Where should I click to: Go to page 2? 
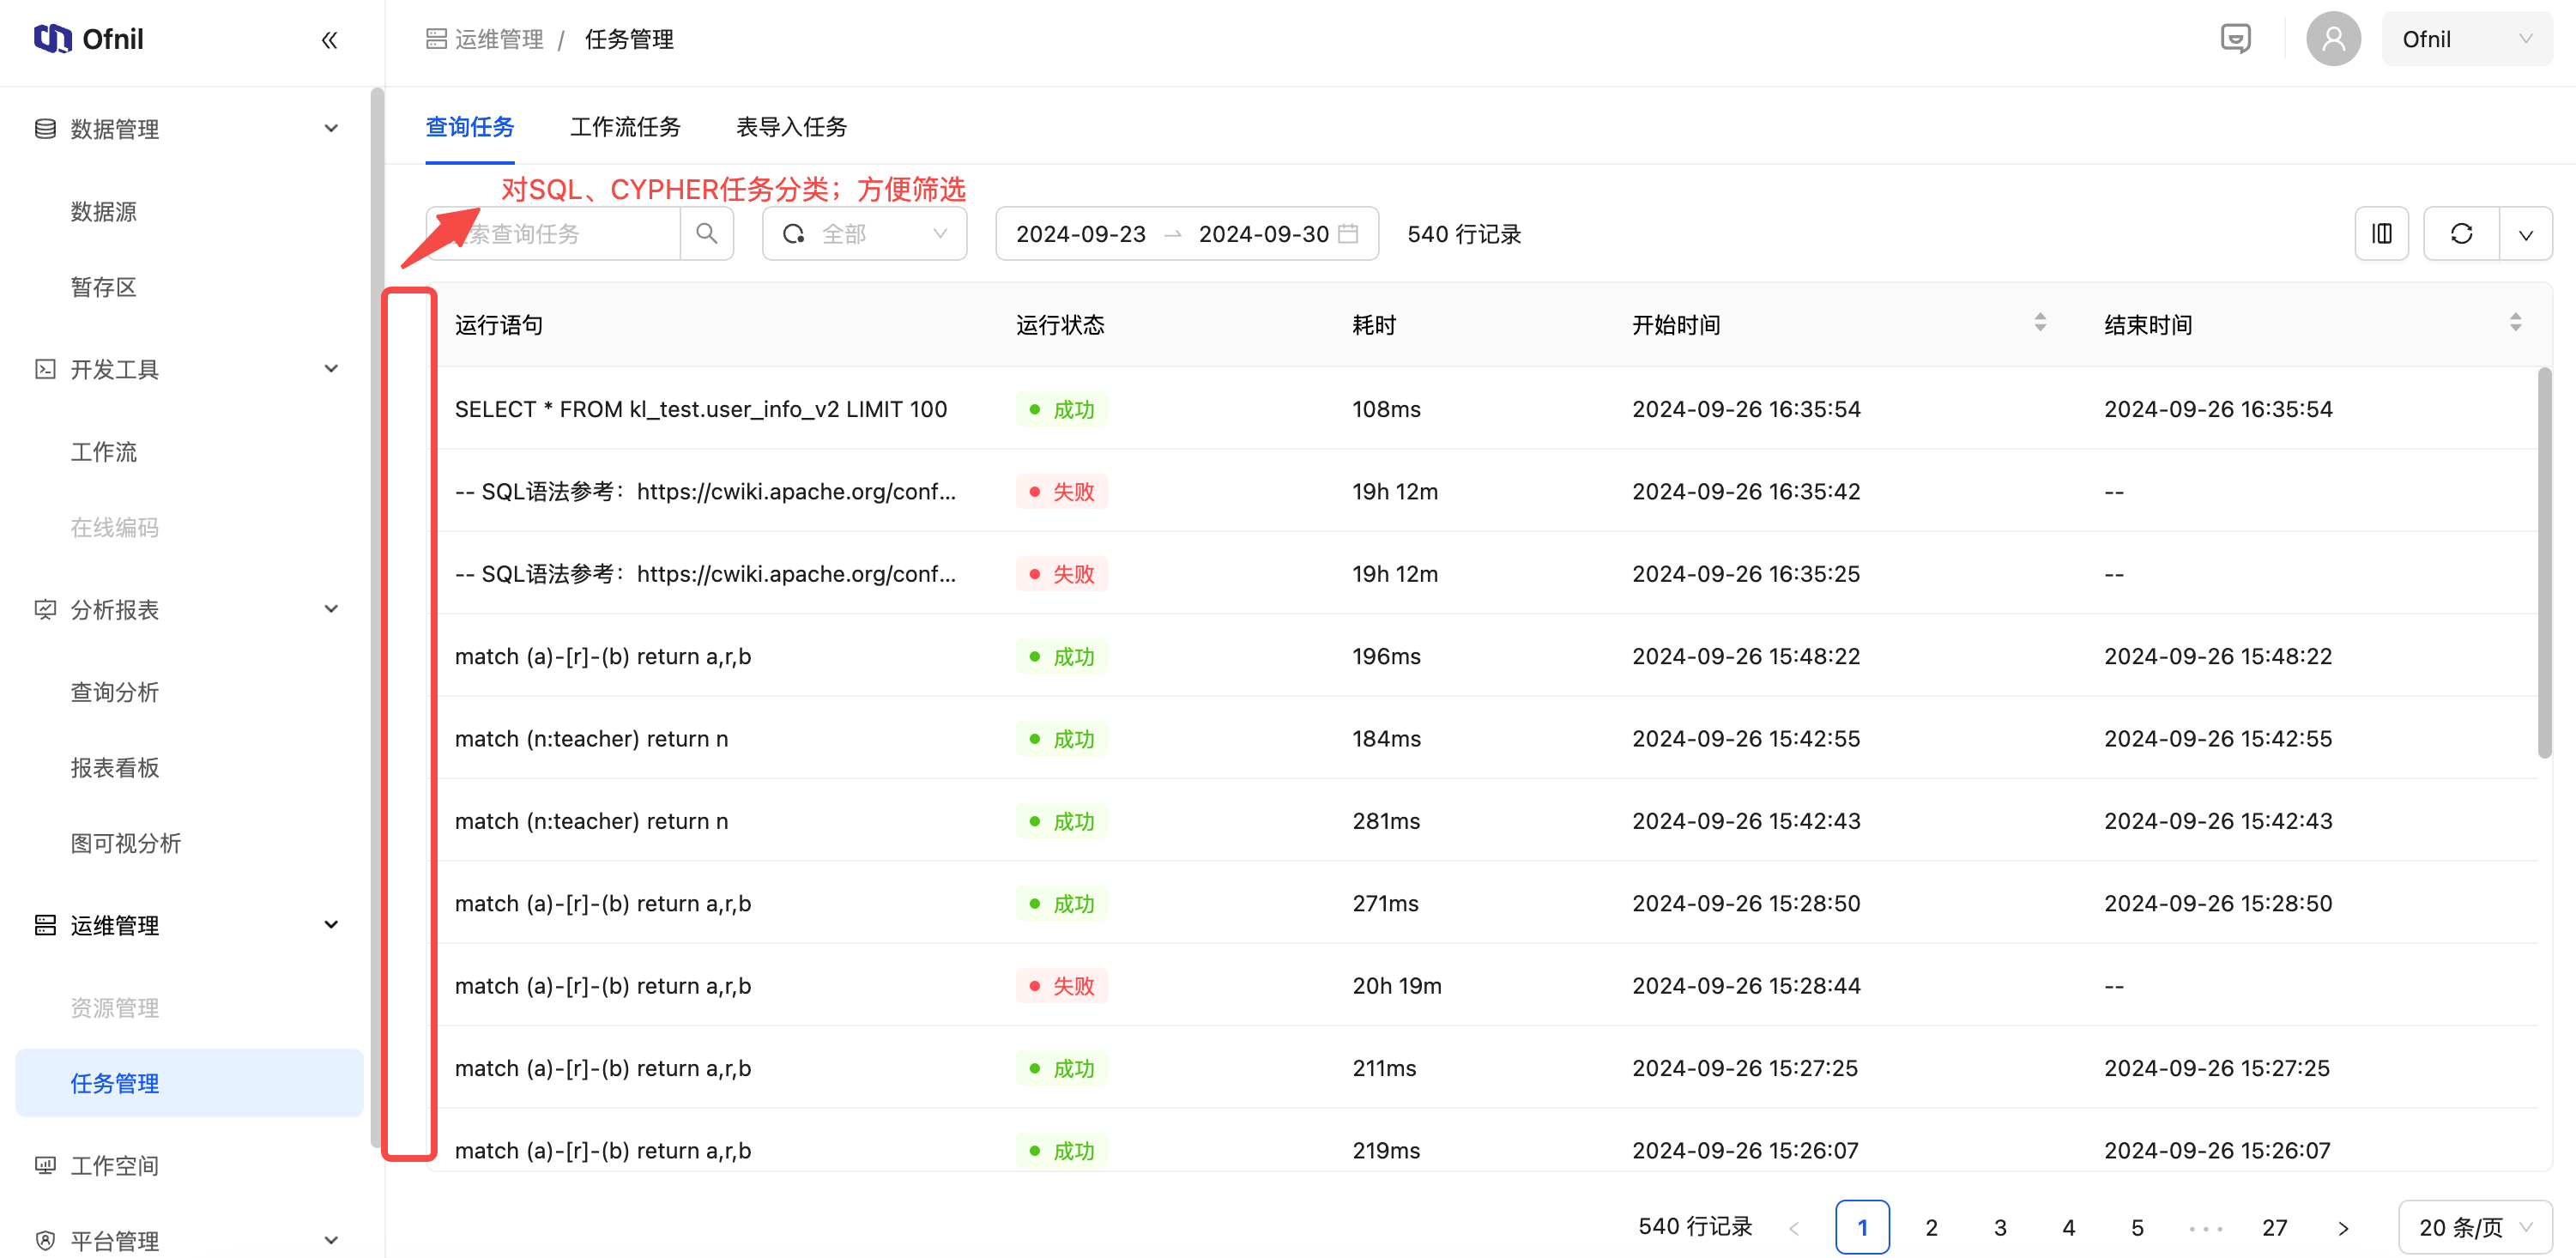click(1931, 1227)
